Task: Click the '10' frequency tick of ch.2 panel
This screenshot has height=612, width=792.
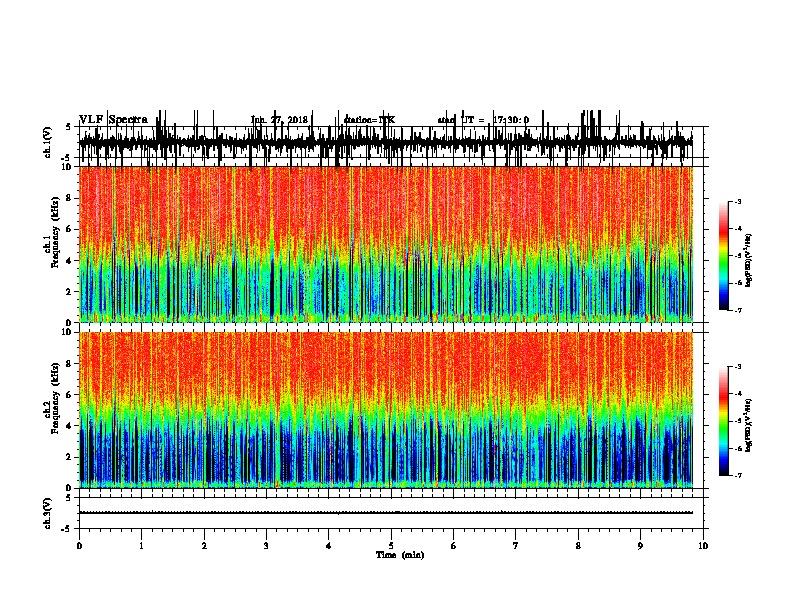Action: [x=67, y=332]
